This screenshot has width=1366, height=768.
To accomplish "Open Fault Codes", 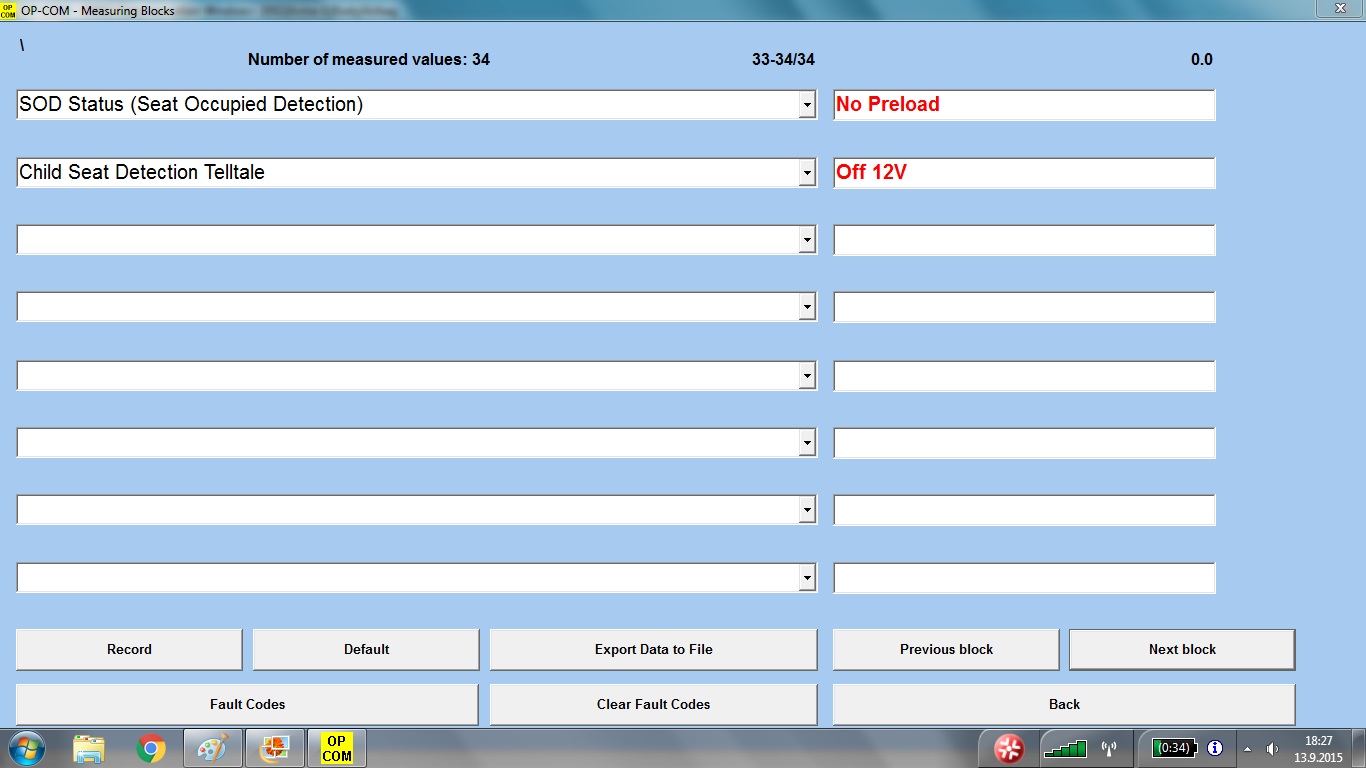I will (247, 704).
